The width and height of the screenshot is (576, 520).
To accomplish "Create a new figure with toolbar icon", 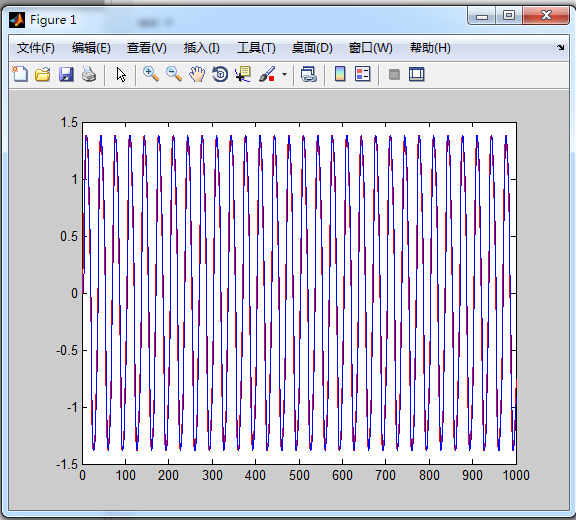I will coord(20,74).
